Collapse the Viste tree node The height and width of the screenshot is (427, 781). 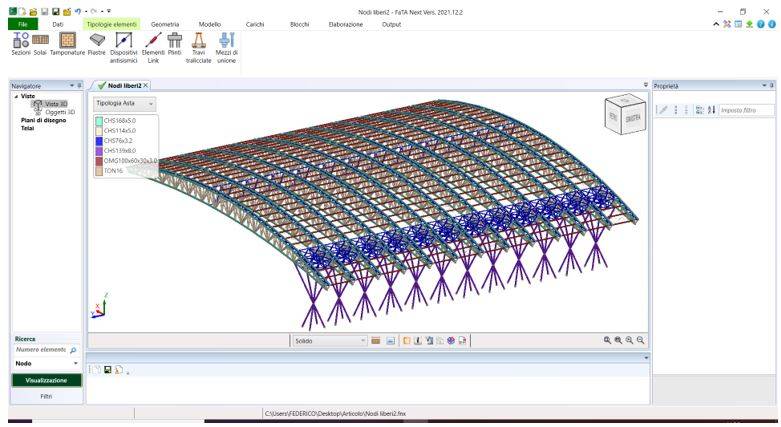[x=16, y=96]
